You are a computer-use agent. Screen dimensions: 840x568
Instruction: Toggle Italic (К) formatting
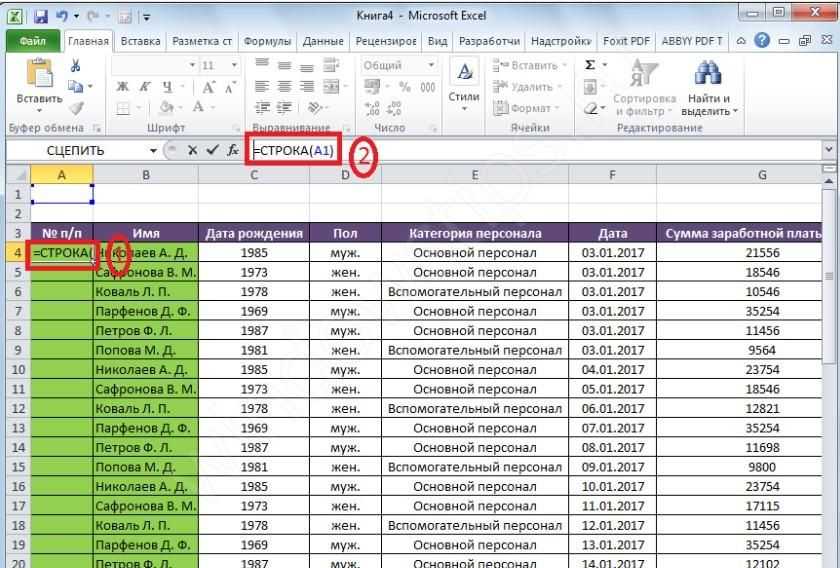(144, 87)
